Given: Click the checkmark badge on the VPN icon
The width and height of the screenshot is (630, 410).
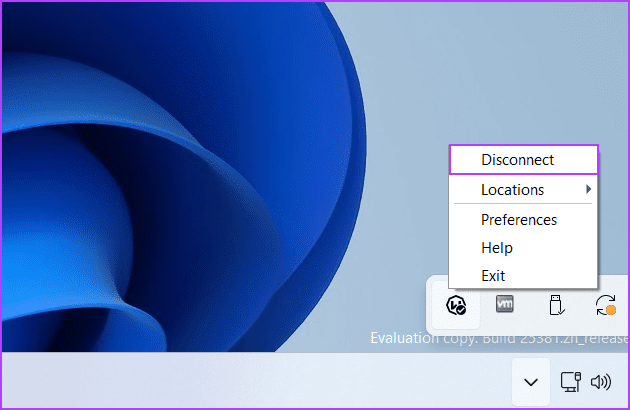Looking at the screenshot, I should click(x=461, y=311).
